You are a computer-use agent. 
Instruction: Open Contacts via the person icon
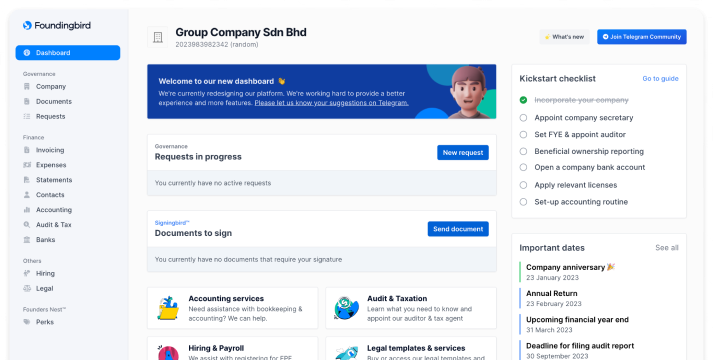[27, 195]
